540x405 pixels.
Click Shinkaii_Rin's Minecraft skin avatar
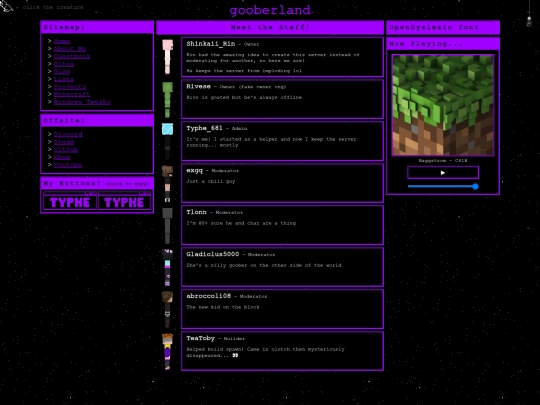pyautogui.click(x=167, y=57)
